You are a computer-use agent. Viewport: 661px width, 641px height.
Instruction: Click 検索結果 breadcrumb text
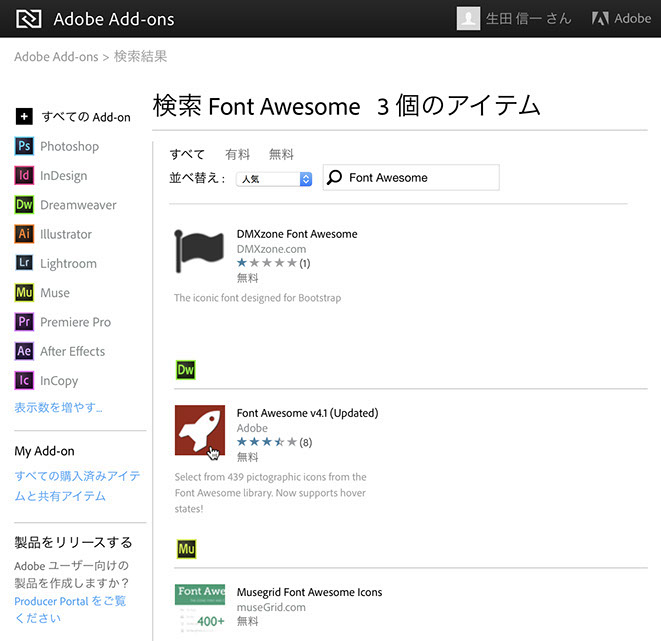tap(140, 56)
